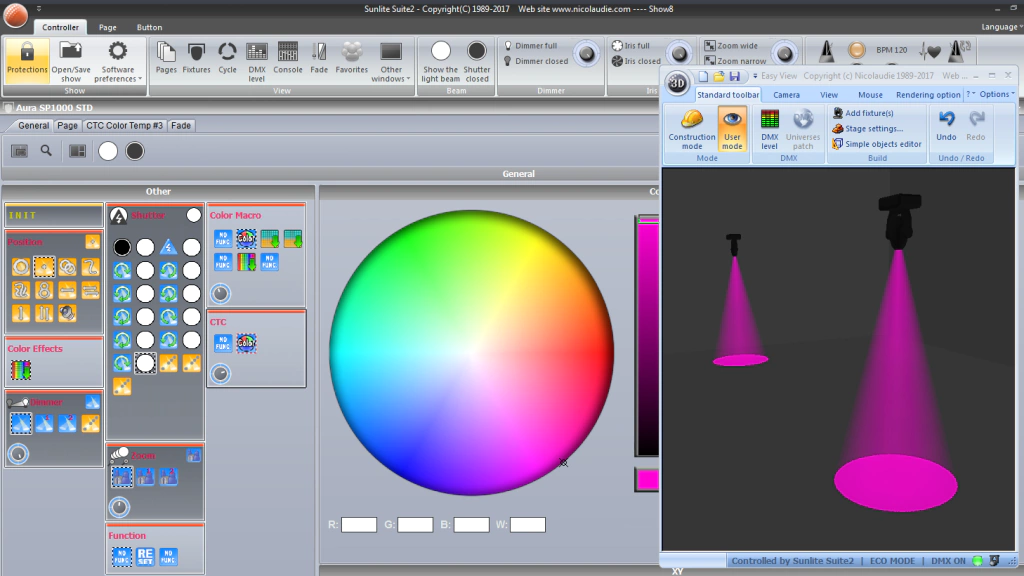Viewport: 1024px width, 576px height.
Task: Pick a color on the color wheel
Action: coord(471,352)
